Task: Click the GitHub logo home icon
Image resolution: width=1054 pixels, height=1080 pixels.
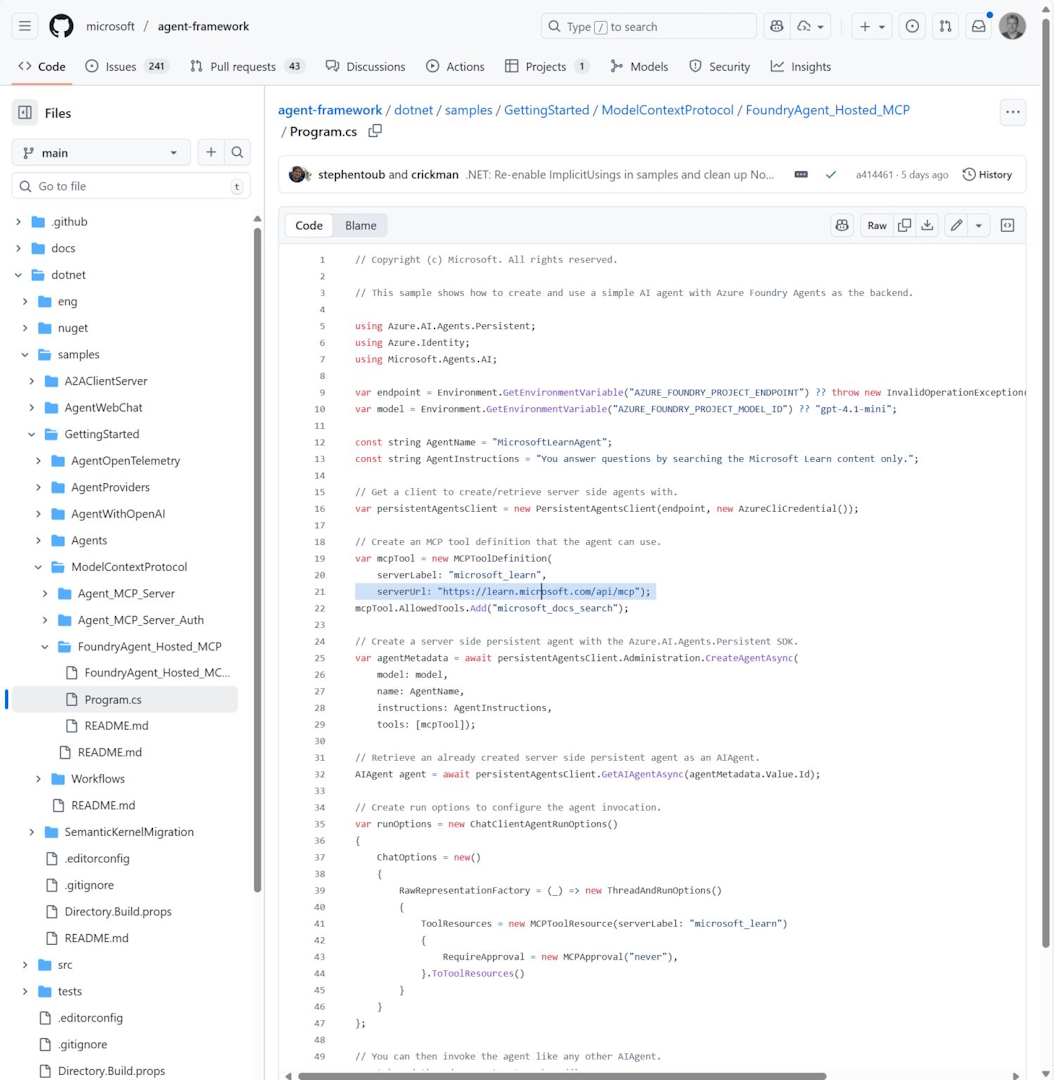Action: pos(61,27)
